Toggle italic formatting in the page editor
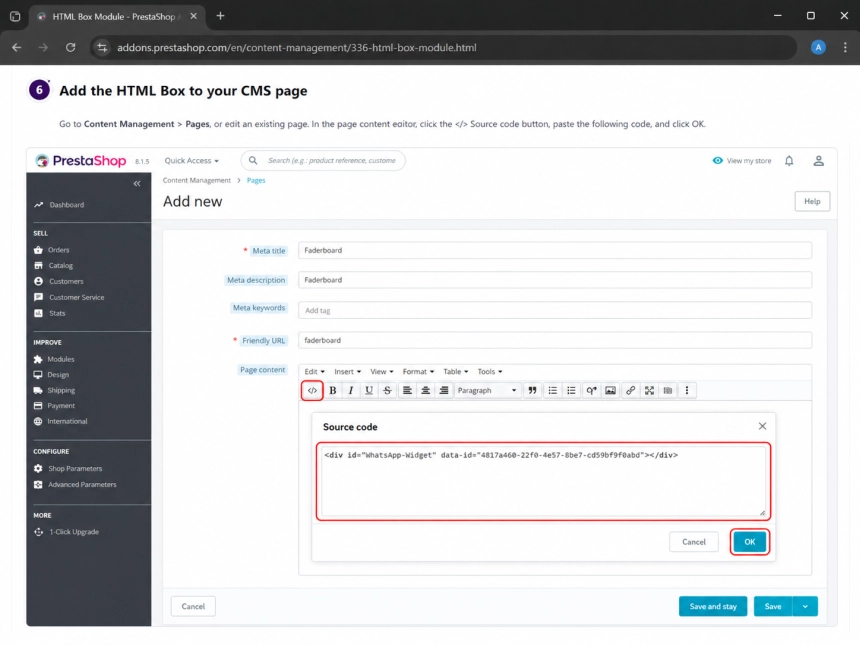 (x=350, y=391)
